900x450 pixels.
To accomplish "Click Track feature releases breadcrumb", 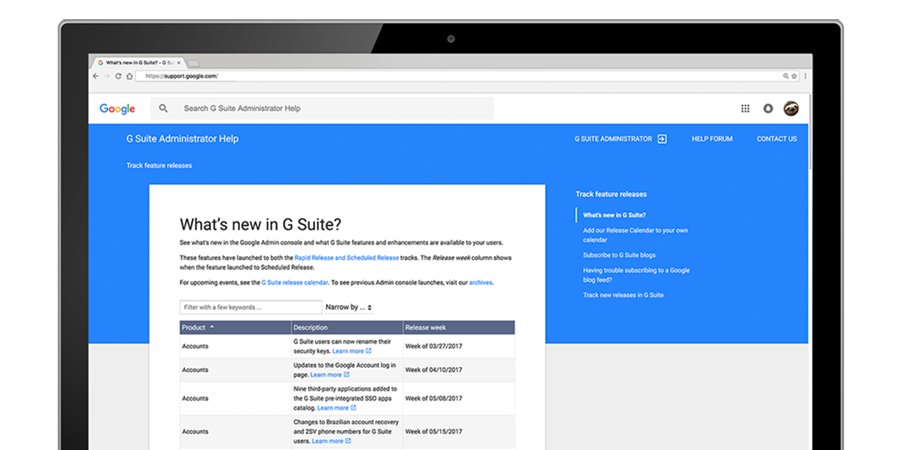I will [159, 165].
